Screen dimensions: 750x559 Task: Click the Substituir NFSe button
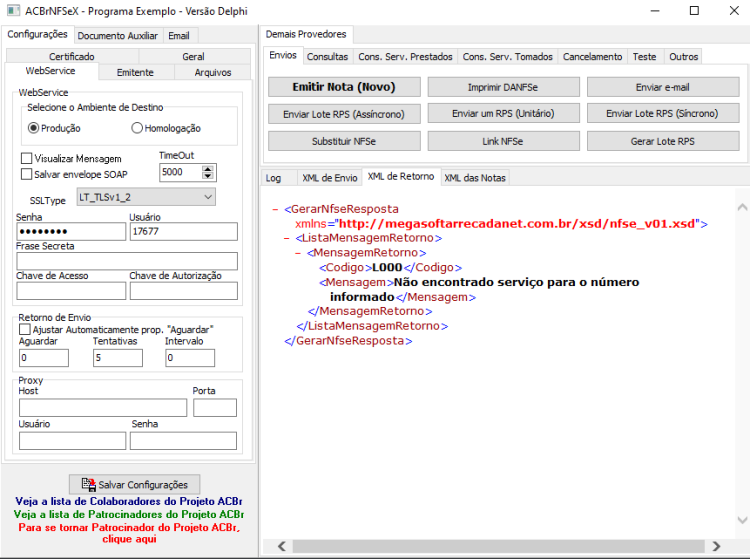pos(344,141)
